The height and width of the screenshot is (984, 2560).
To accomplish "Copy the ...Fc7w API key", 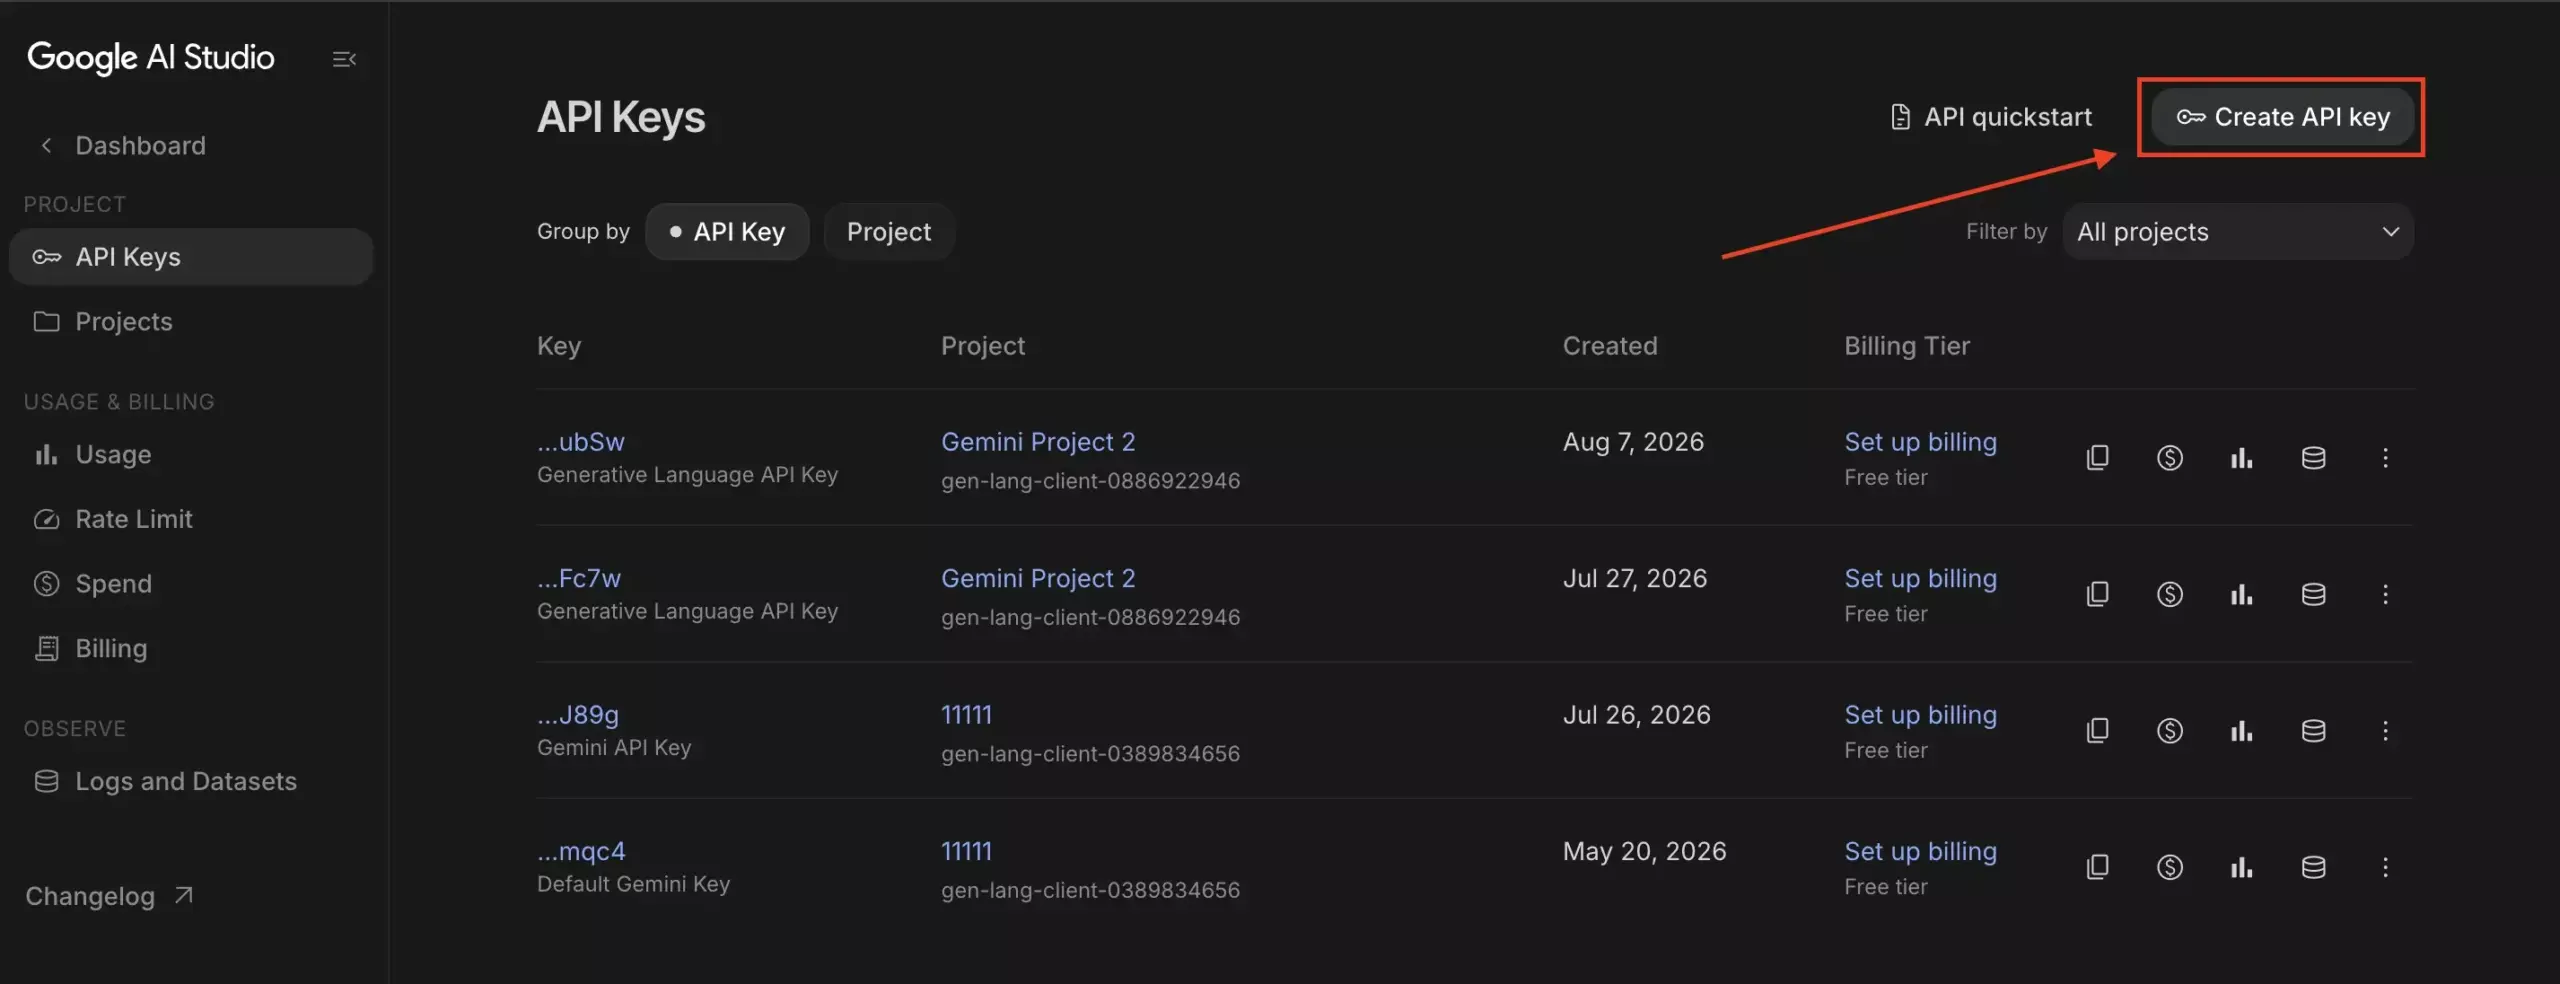I will click(x=2097, y=594).
